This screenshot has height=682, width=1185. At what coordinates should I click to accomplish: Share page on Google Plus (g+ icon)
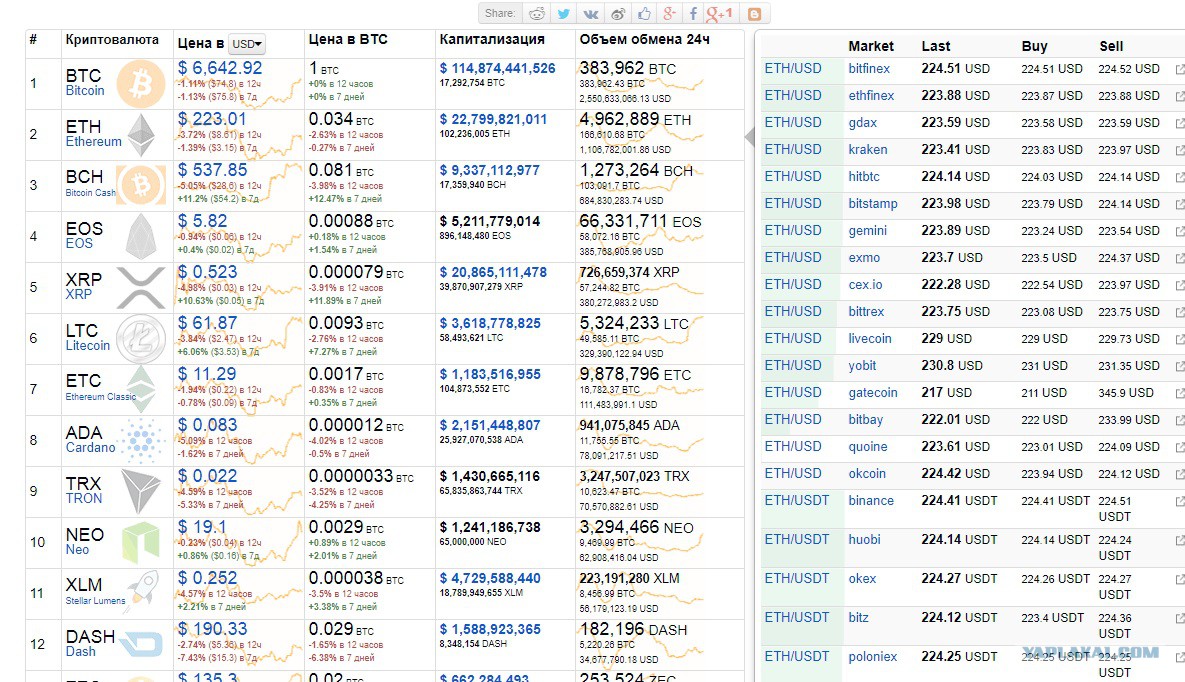[669, 14]
